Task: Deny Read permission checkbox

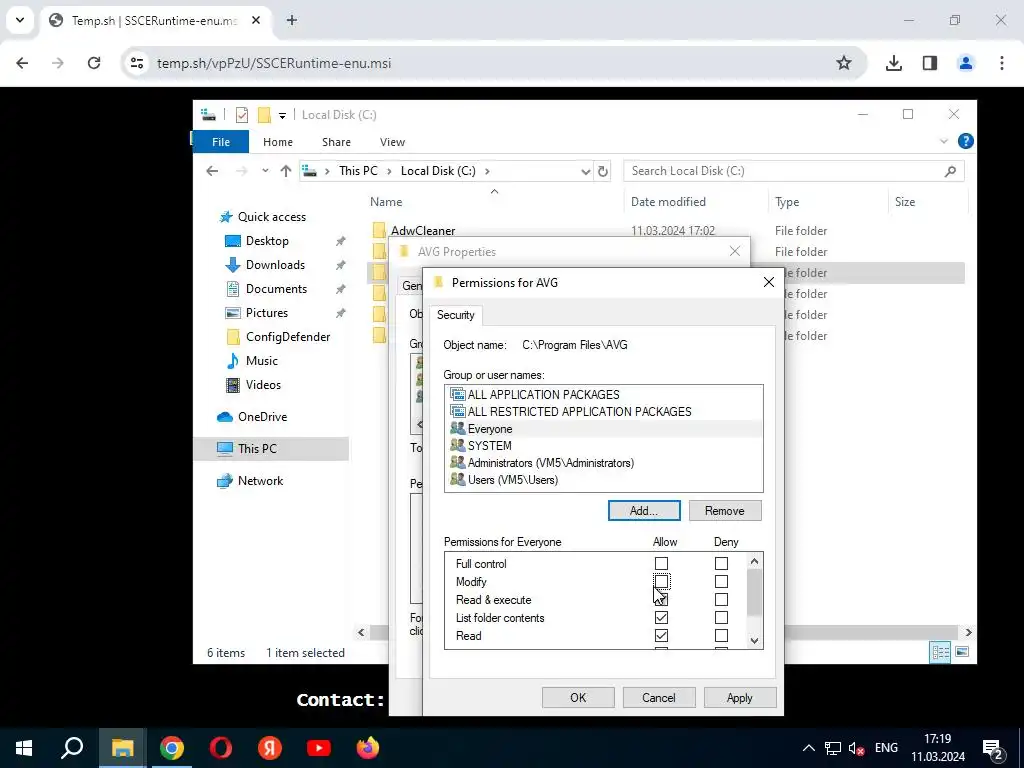Action: point(721,635)
